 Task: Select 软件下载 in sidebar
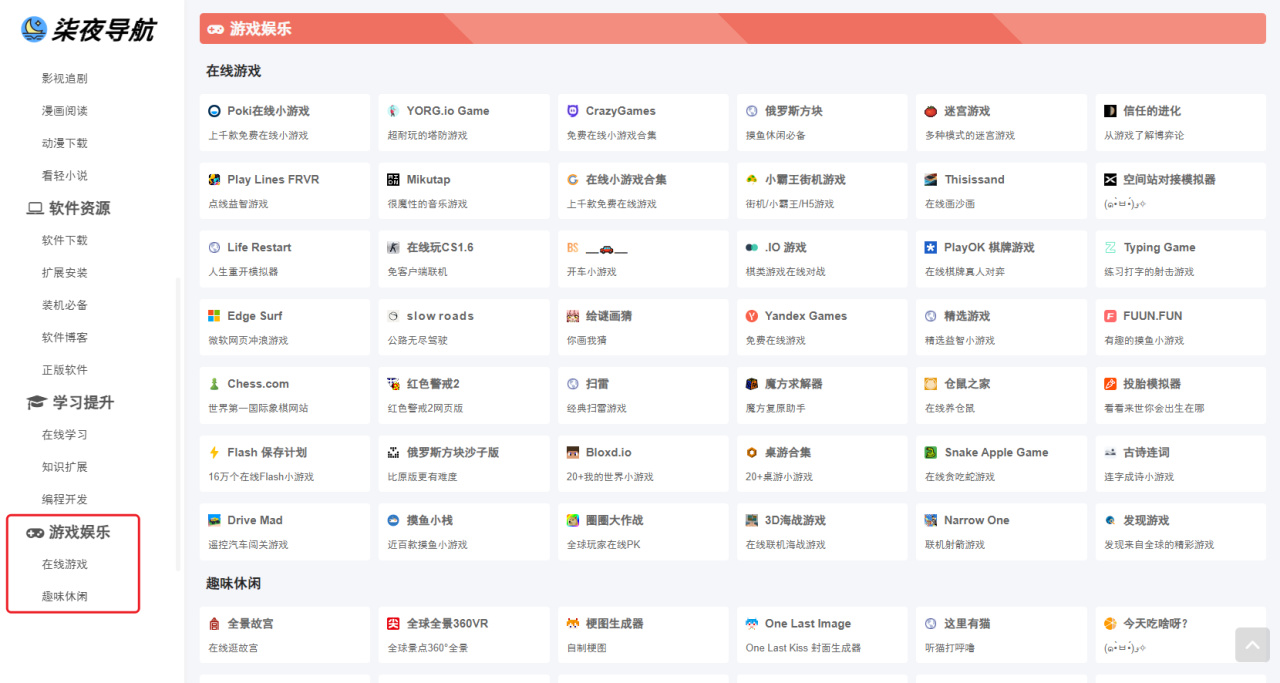[x=65, y=240]
